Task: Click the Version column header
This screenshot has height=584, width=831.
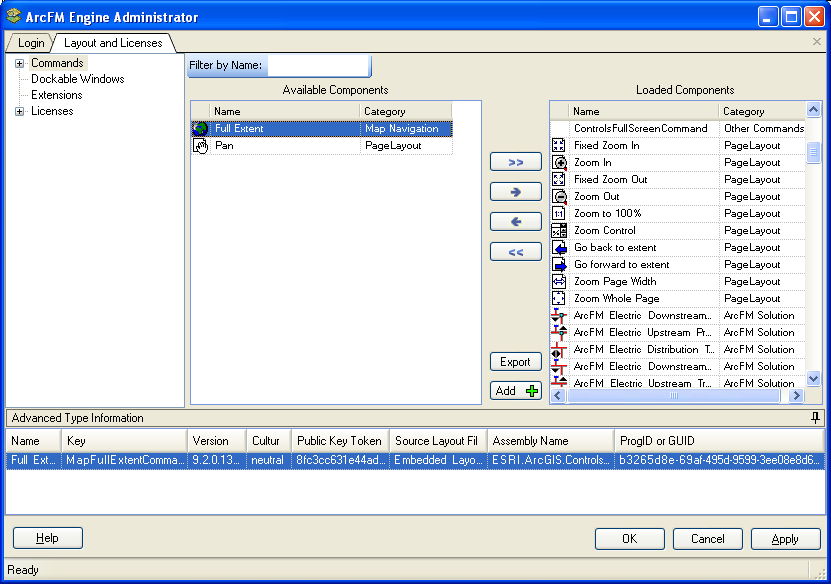Action: coord(216,441)
